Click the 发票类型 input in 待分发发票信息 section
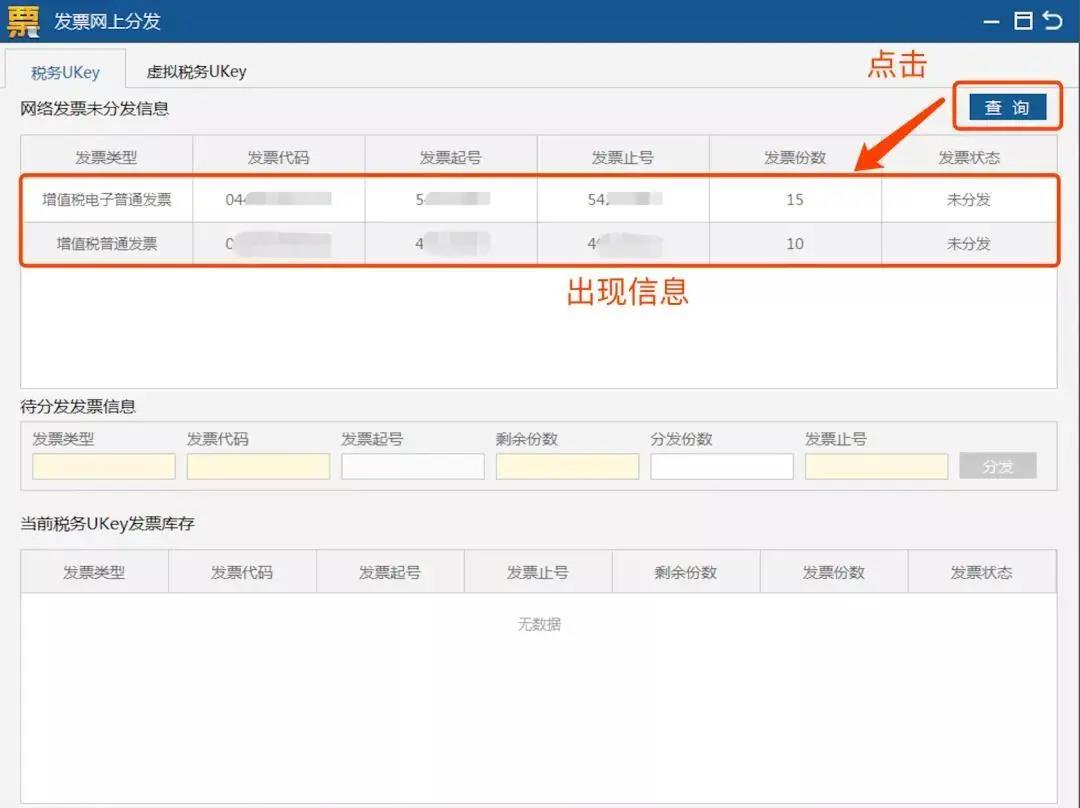 point(103,466)
